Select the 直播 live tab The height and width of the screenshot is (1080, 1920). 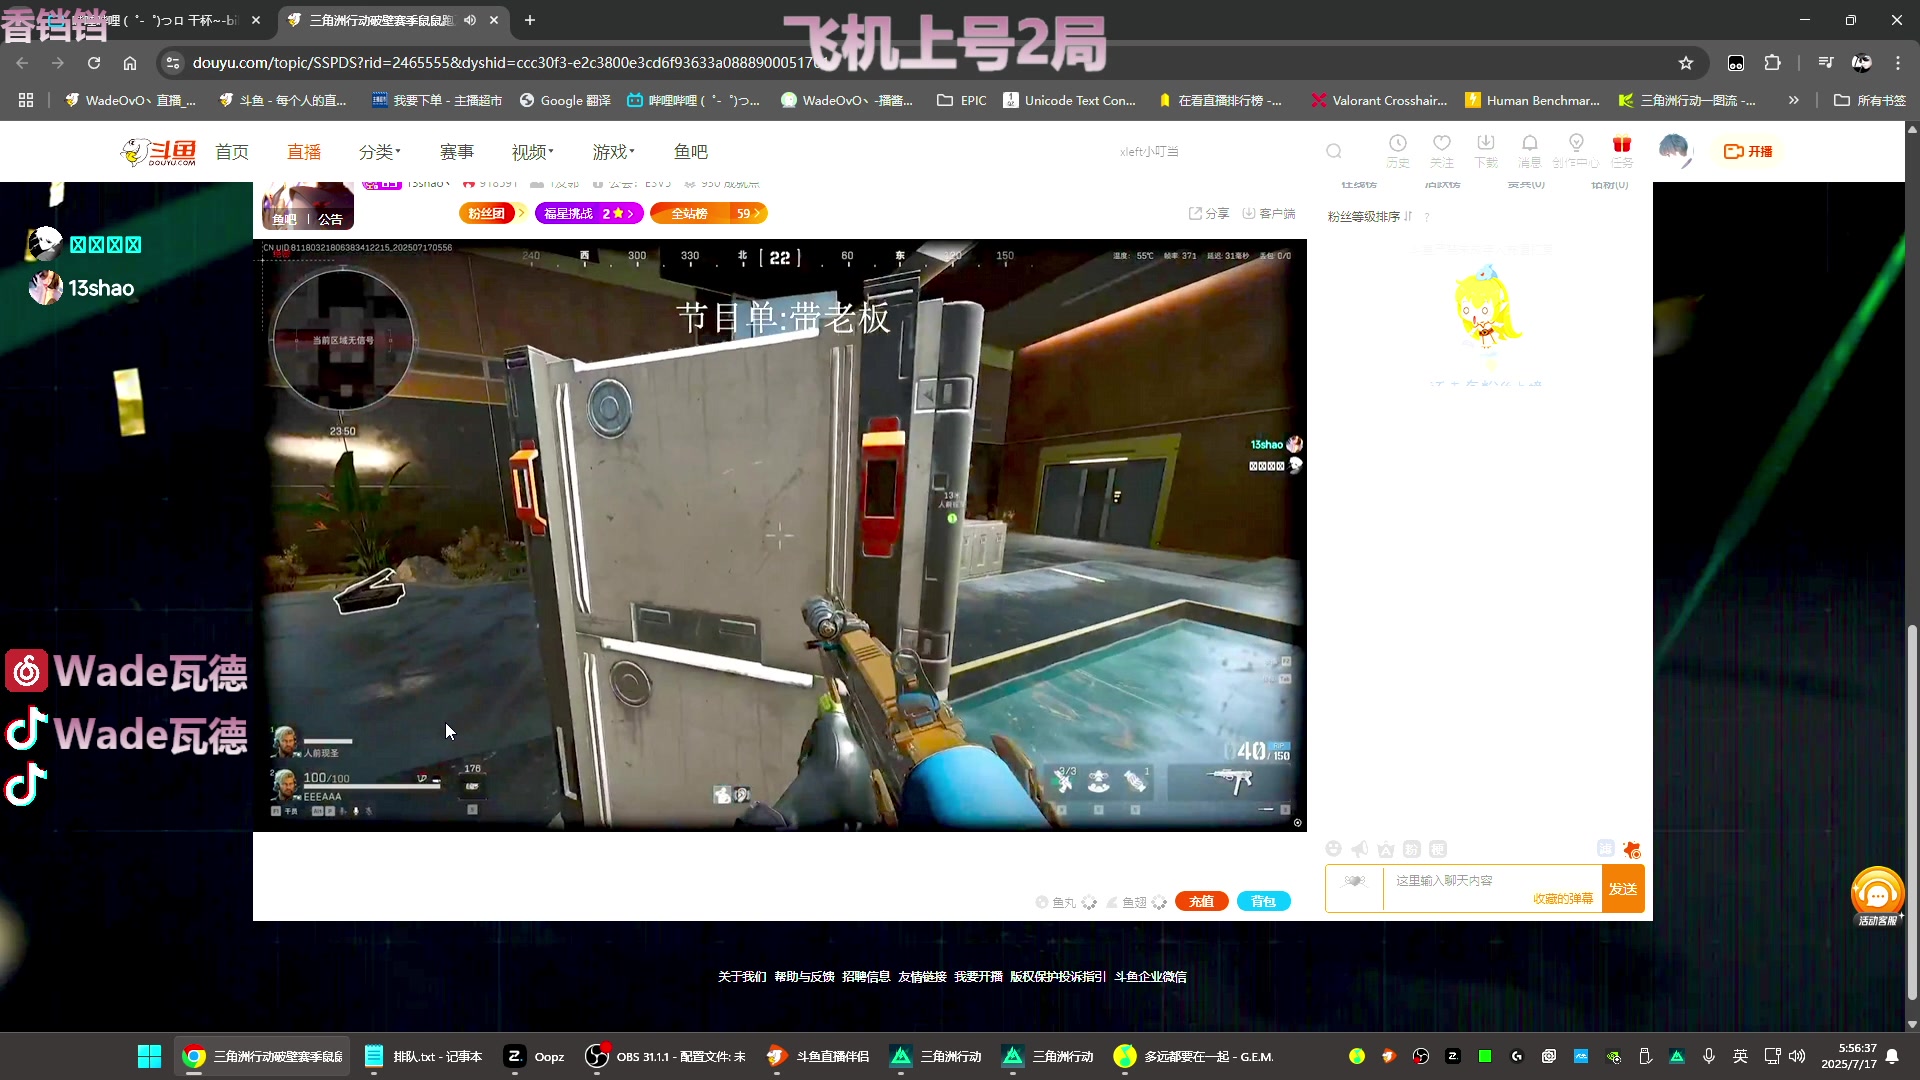304,152
